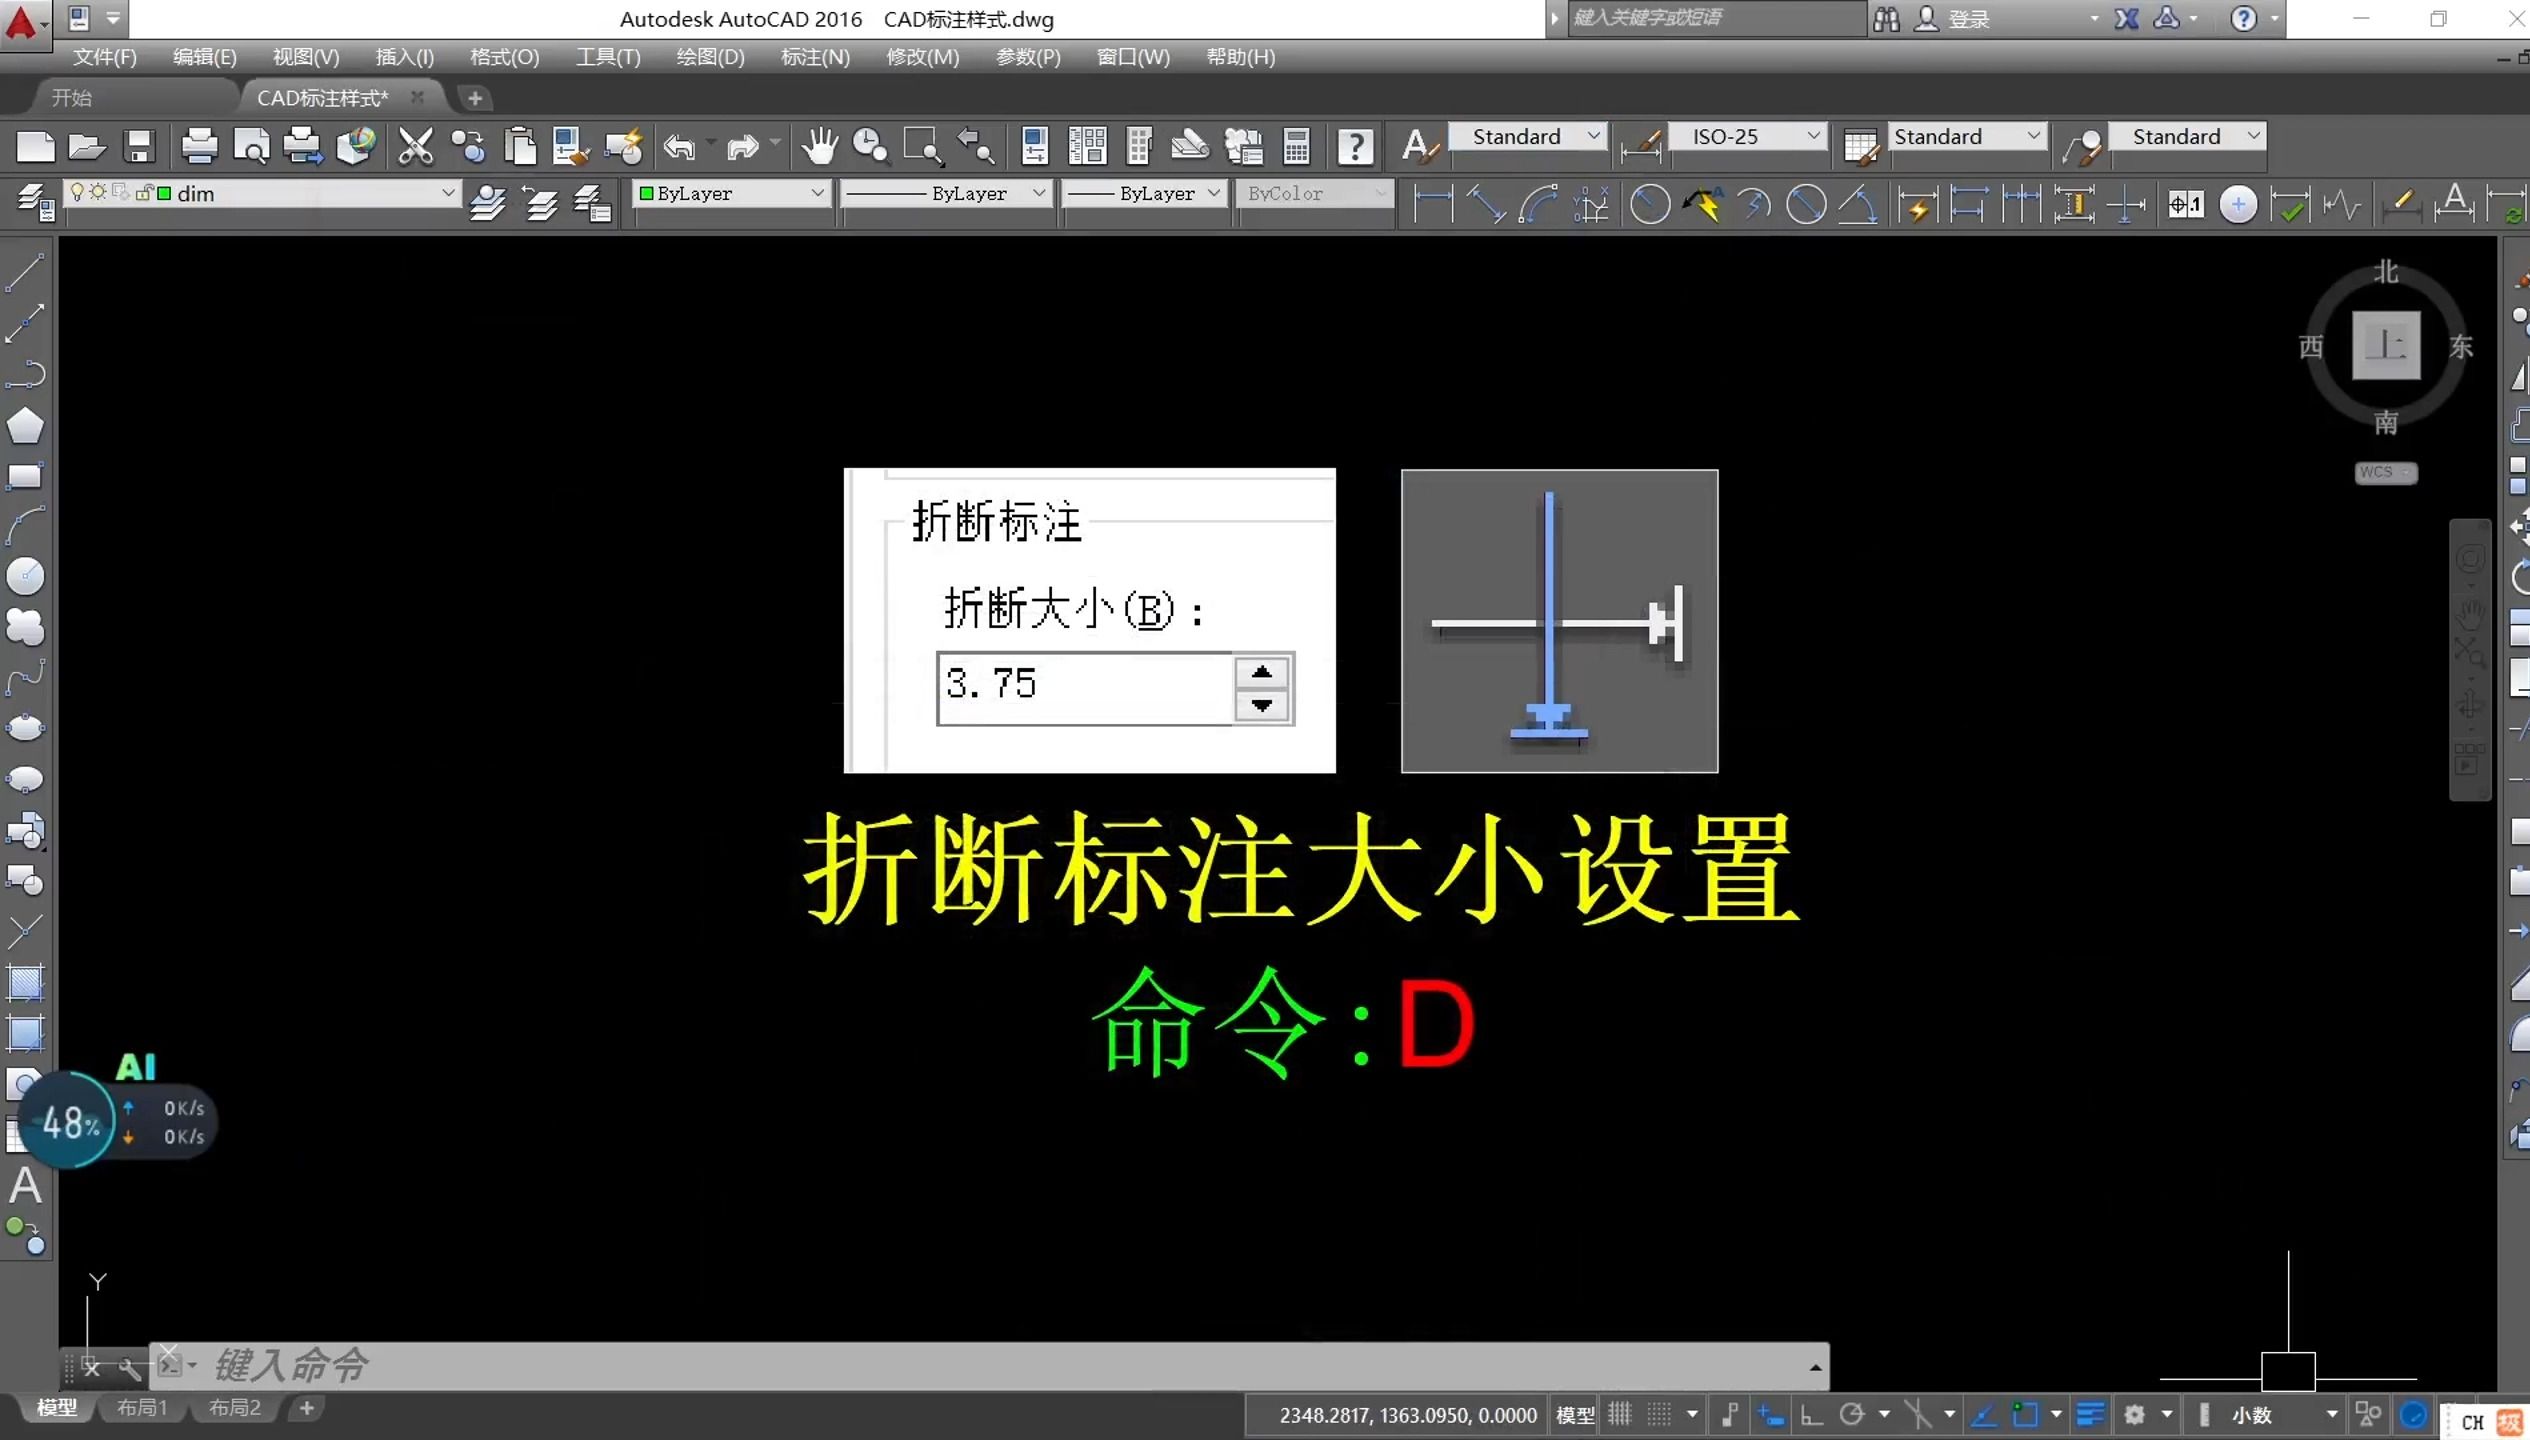Expand the dim layer dropdown
This screenshot has width=2530, height=1440.
click(447, 193)
